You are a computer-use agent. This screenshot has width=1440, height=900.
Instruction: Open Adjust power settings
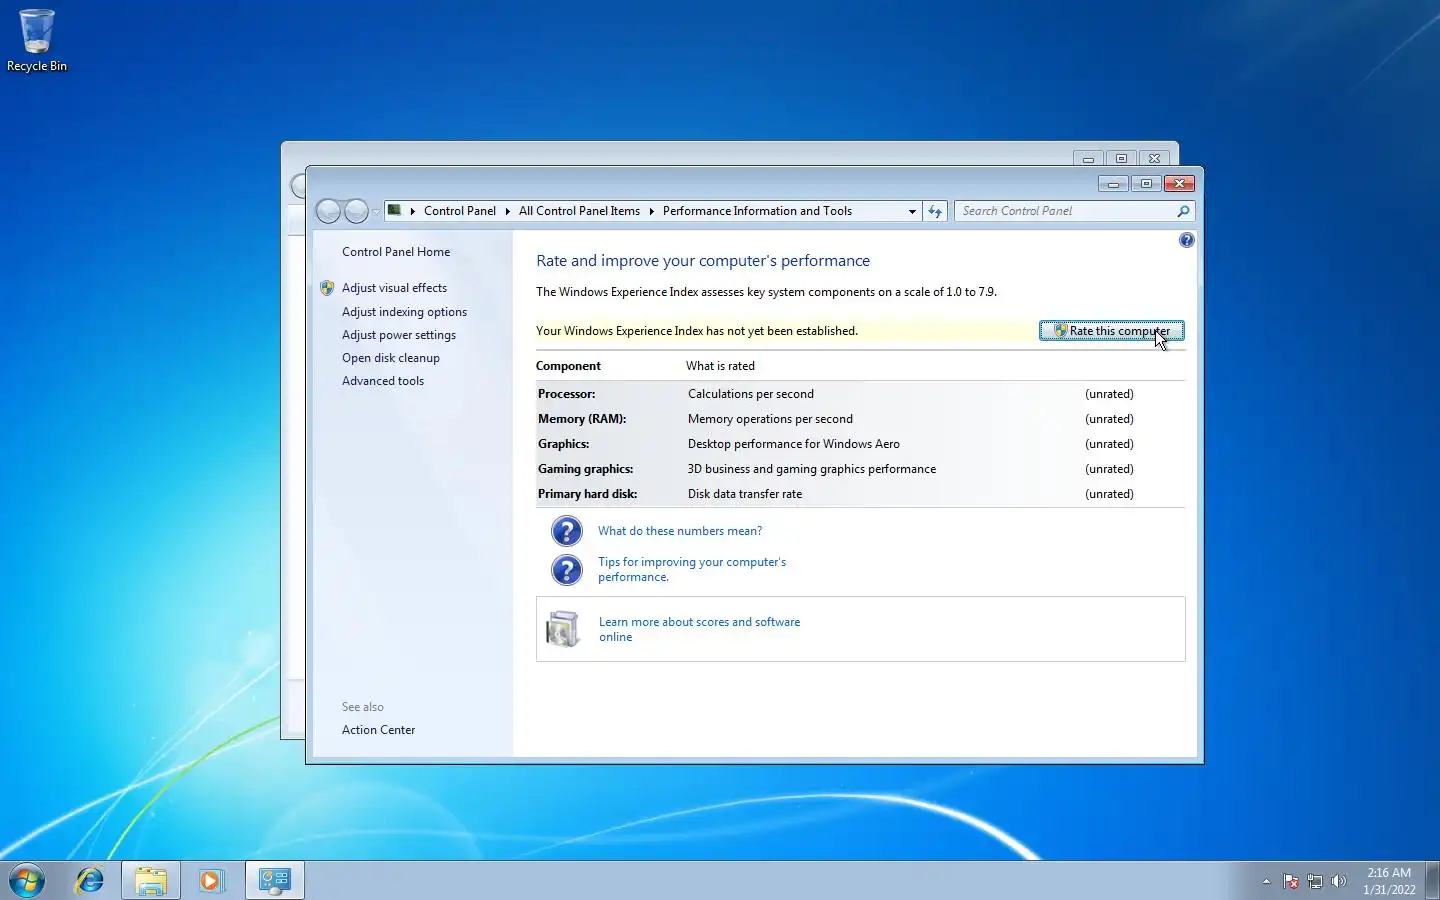[399, 335]
